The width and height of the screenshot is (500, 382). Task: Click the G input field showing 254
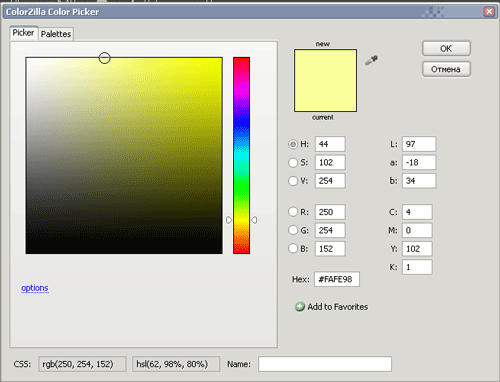pyautogui.click(x=330, y=230)
